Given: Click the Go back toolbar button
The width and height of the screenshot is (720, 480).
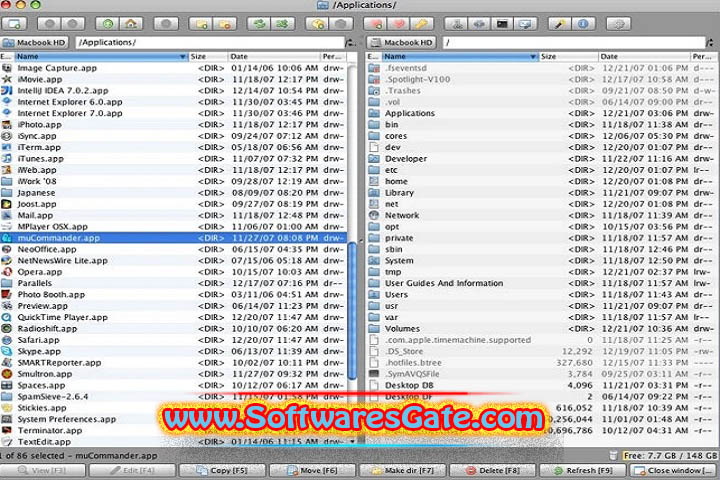Looking at the screenshot, I should 49,24.
